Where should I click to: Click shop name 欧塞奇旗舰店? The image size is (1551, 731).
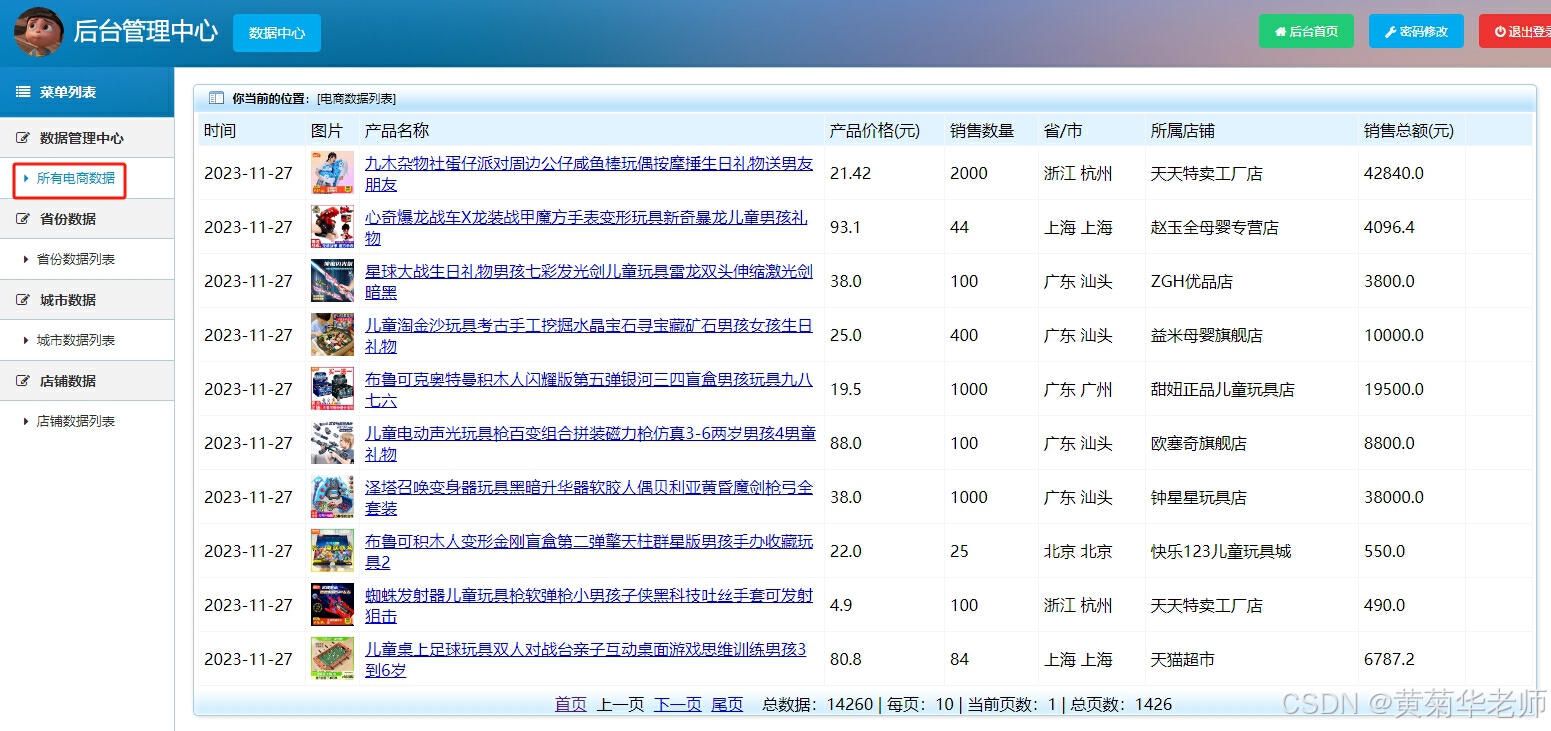click(1198, 443)
